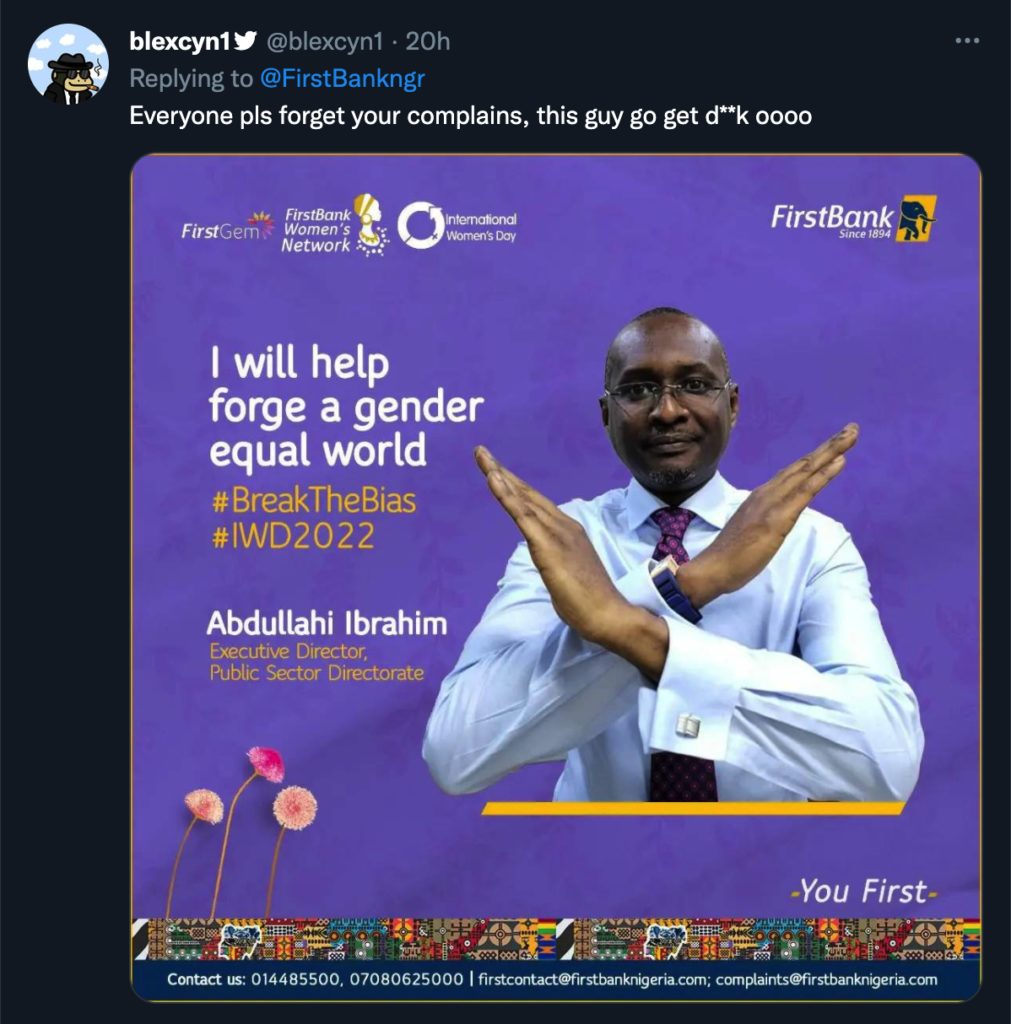This screenshot has width=1011, height=1024.
Task: Click the International Women's Day logo
Action: coord(457,225)
